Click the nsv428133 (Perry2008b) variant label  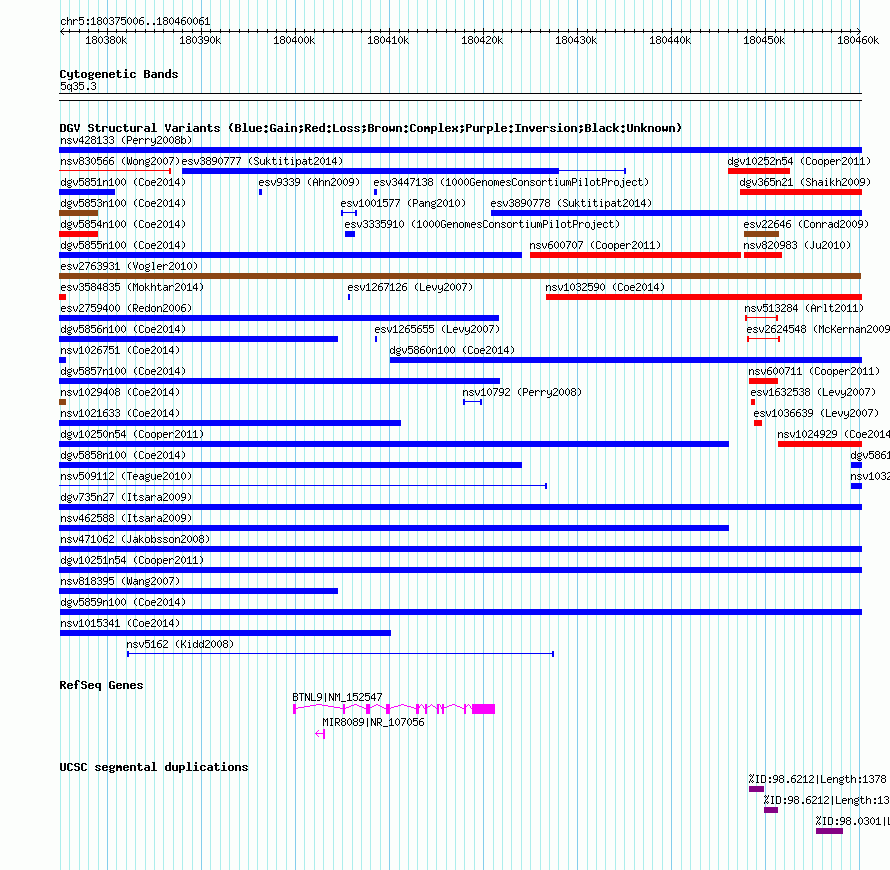126,140
